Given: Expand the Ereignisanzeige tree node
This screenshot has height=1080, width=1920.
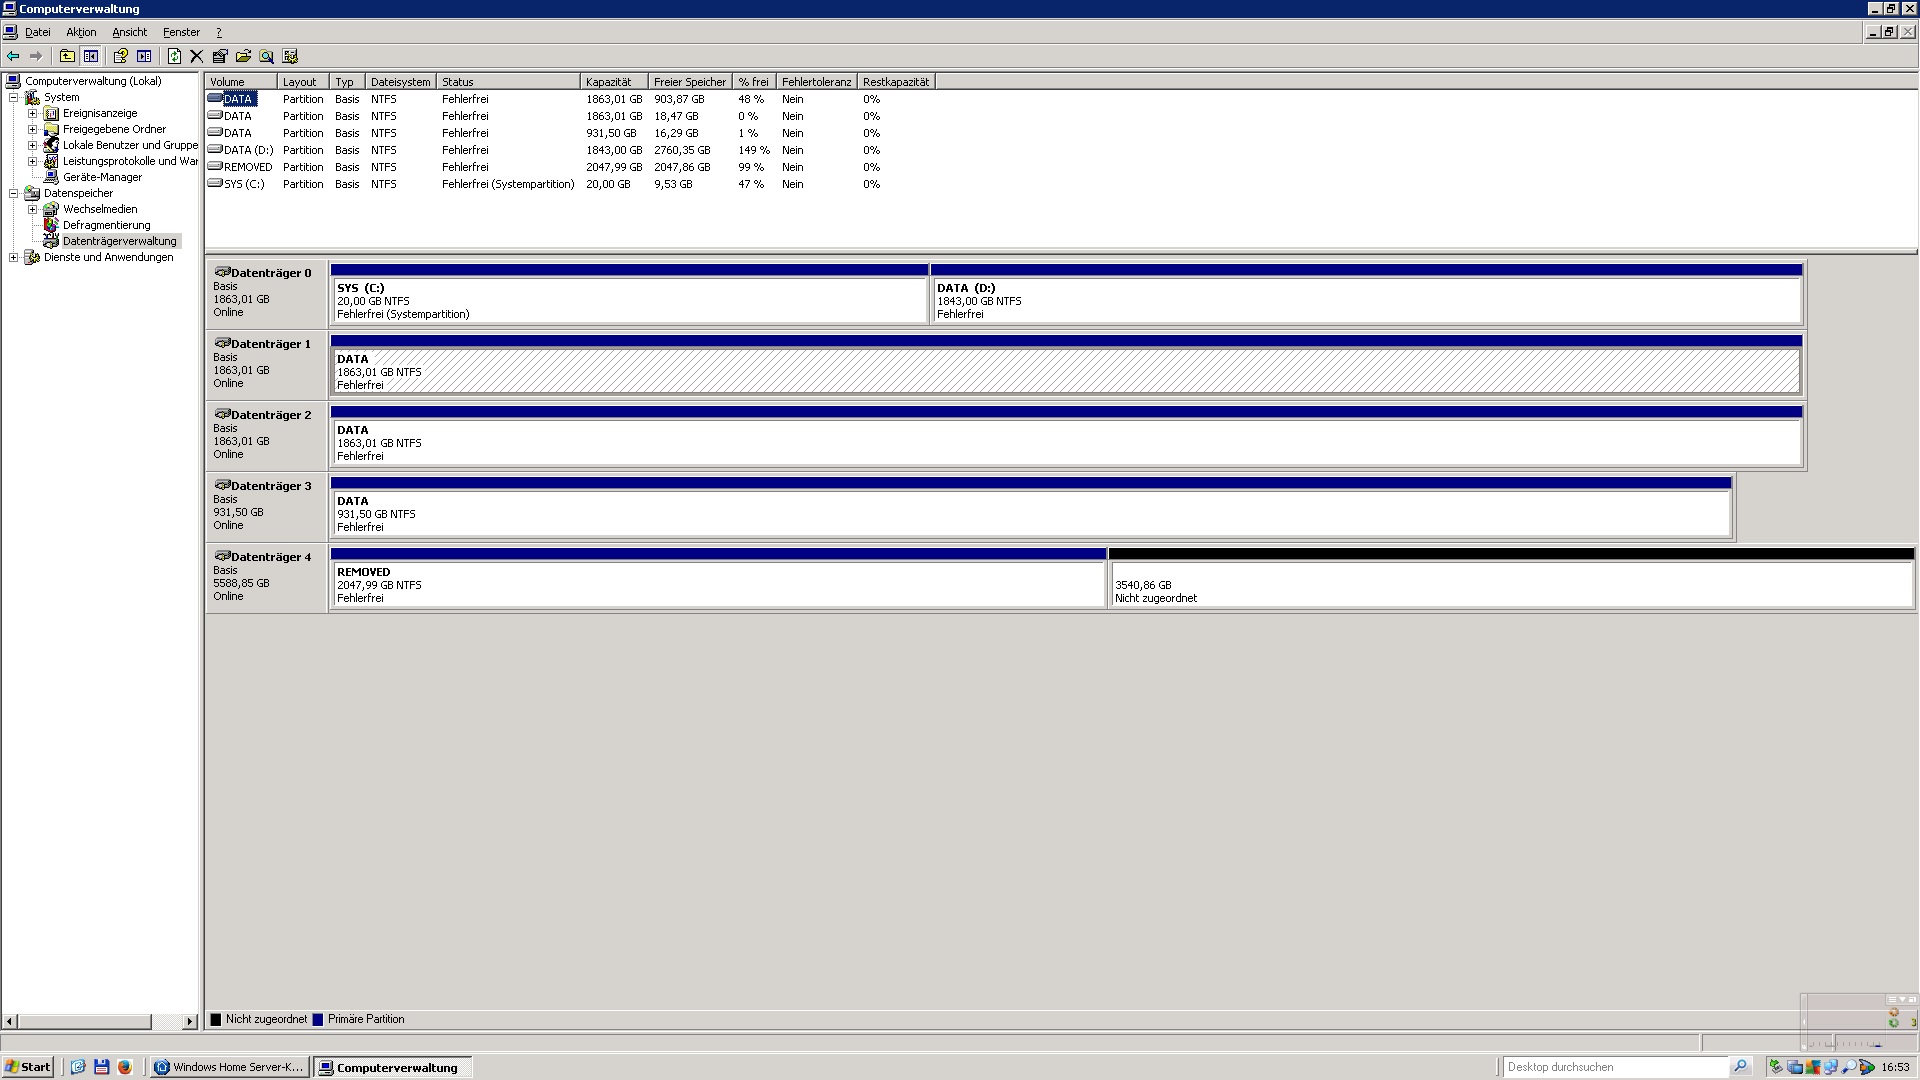Looking at the screenshot, I should 32,114.
